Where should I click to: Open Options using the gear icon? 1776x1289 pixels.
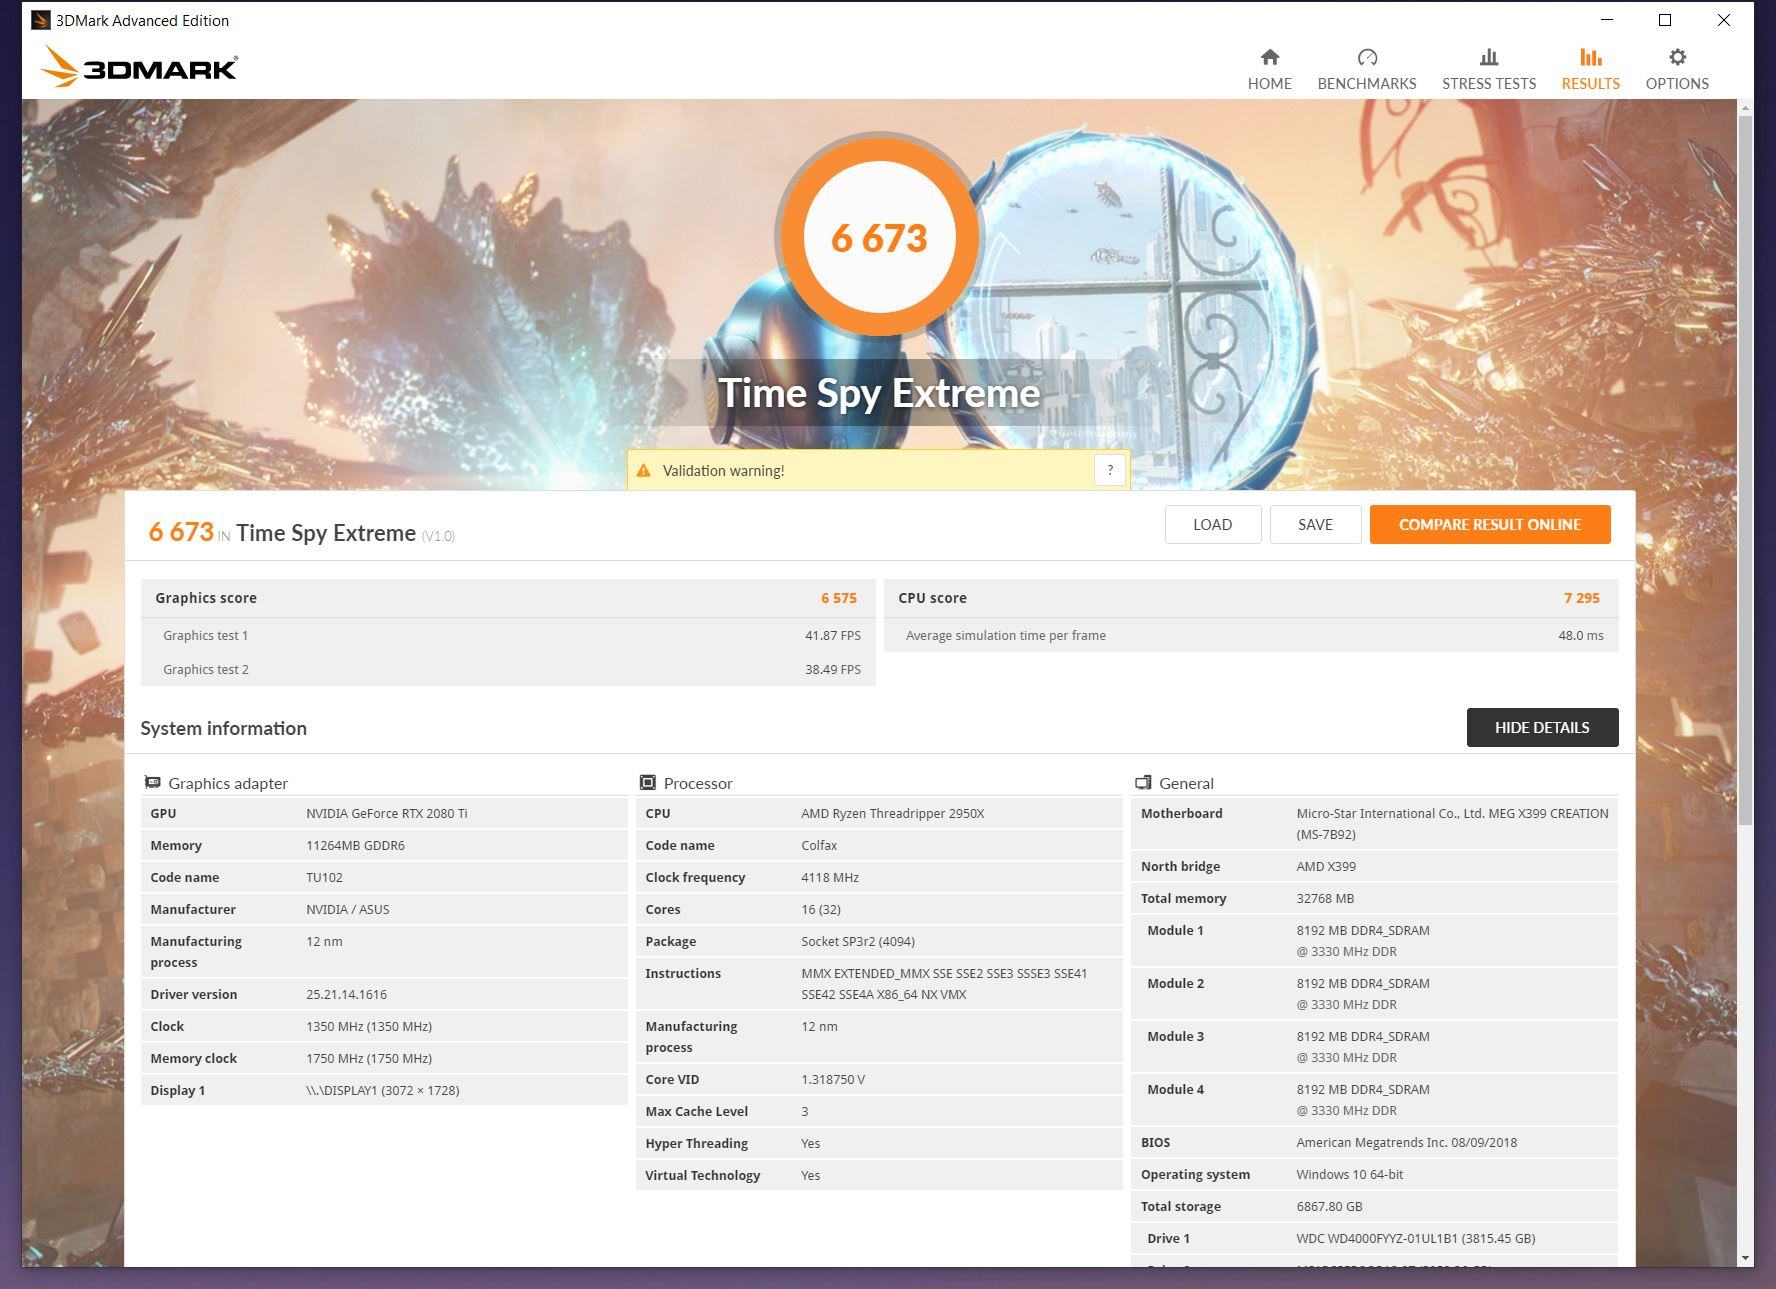pyautogui.click(x=1677, y=57)
